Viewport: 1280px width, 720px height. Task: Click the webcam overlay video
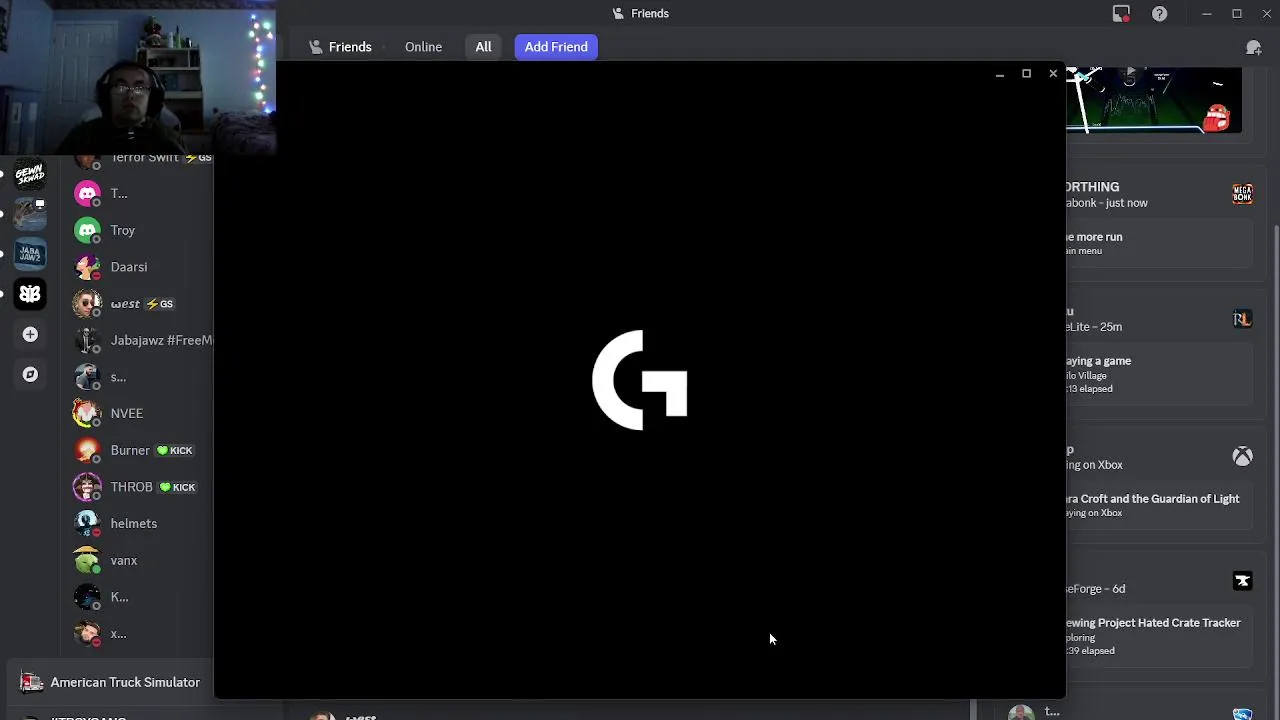pos(138,77)
